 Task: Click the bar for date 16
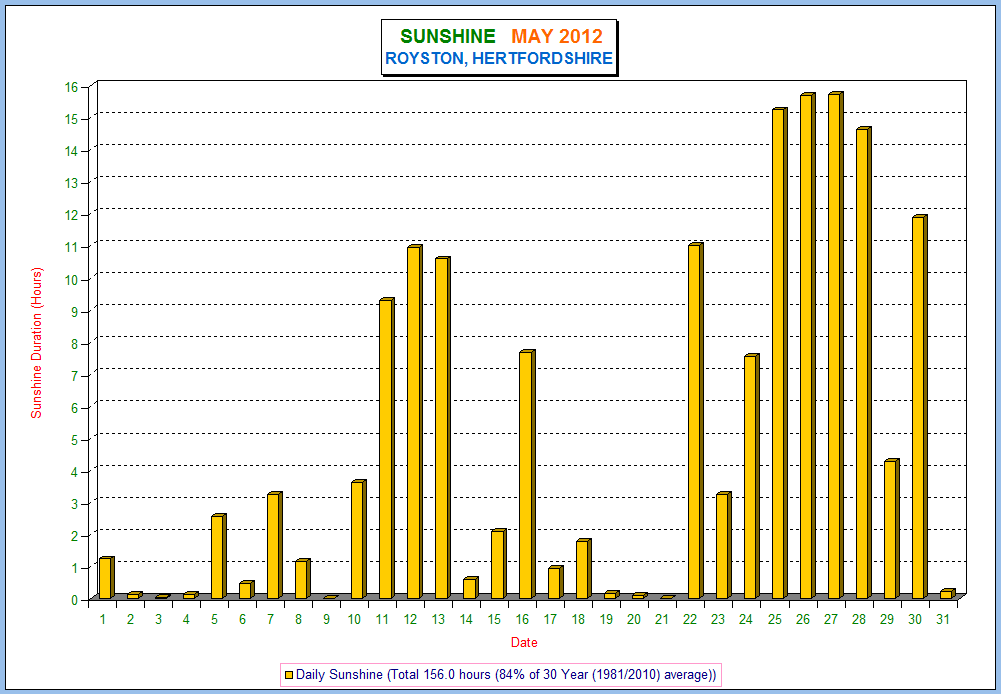(x=527, y=474)
